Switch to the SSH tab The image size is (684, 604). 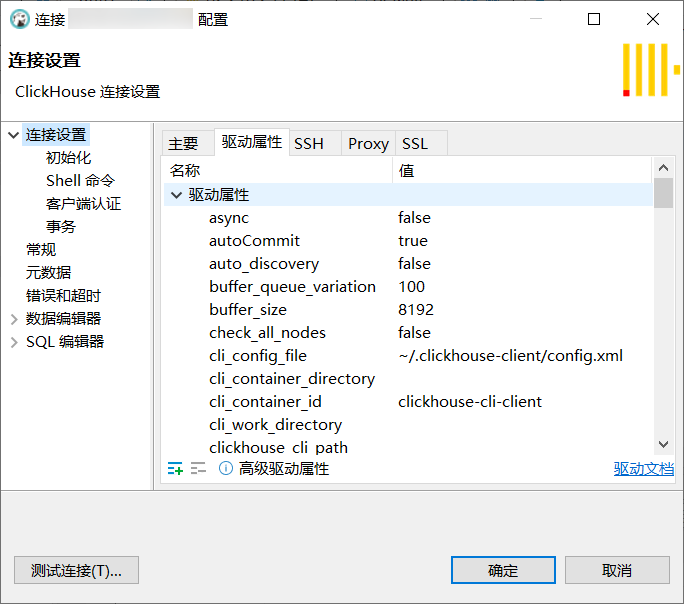(x=309, y=143)
